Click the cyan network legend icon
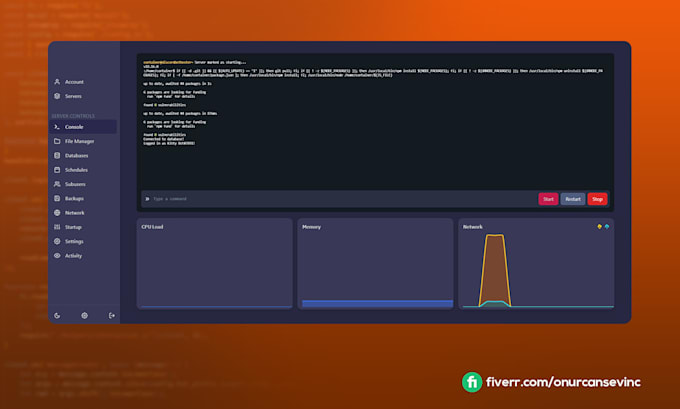The image size is (680, 409). pyautogui.click(x=607, y=226)
